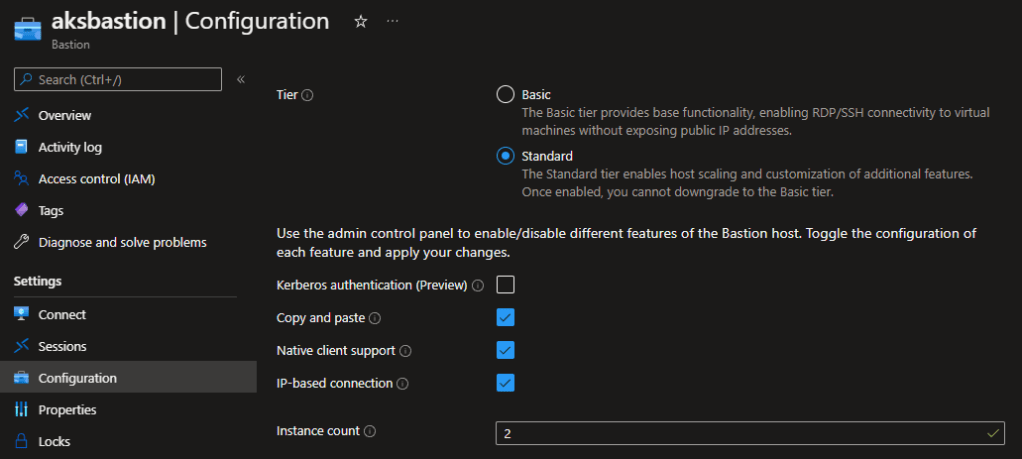Open the more options ellipsis menu

pos(392,21)
